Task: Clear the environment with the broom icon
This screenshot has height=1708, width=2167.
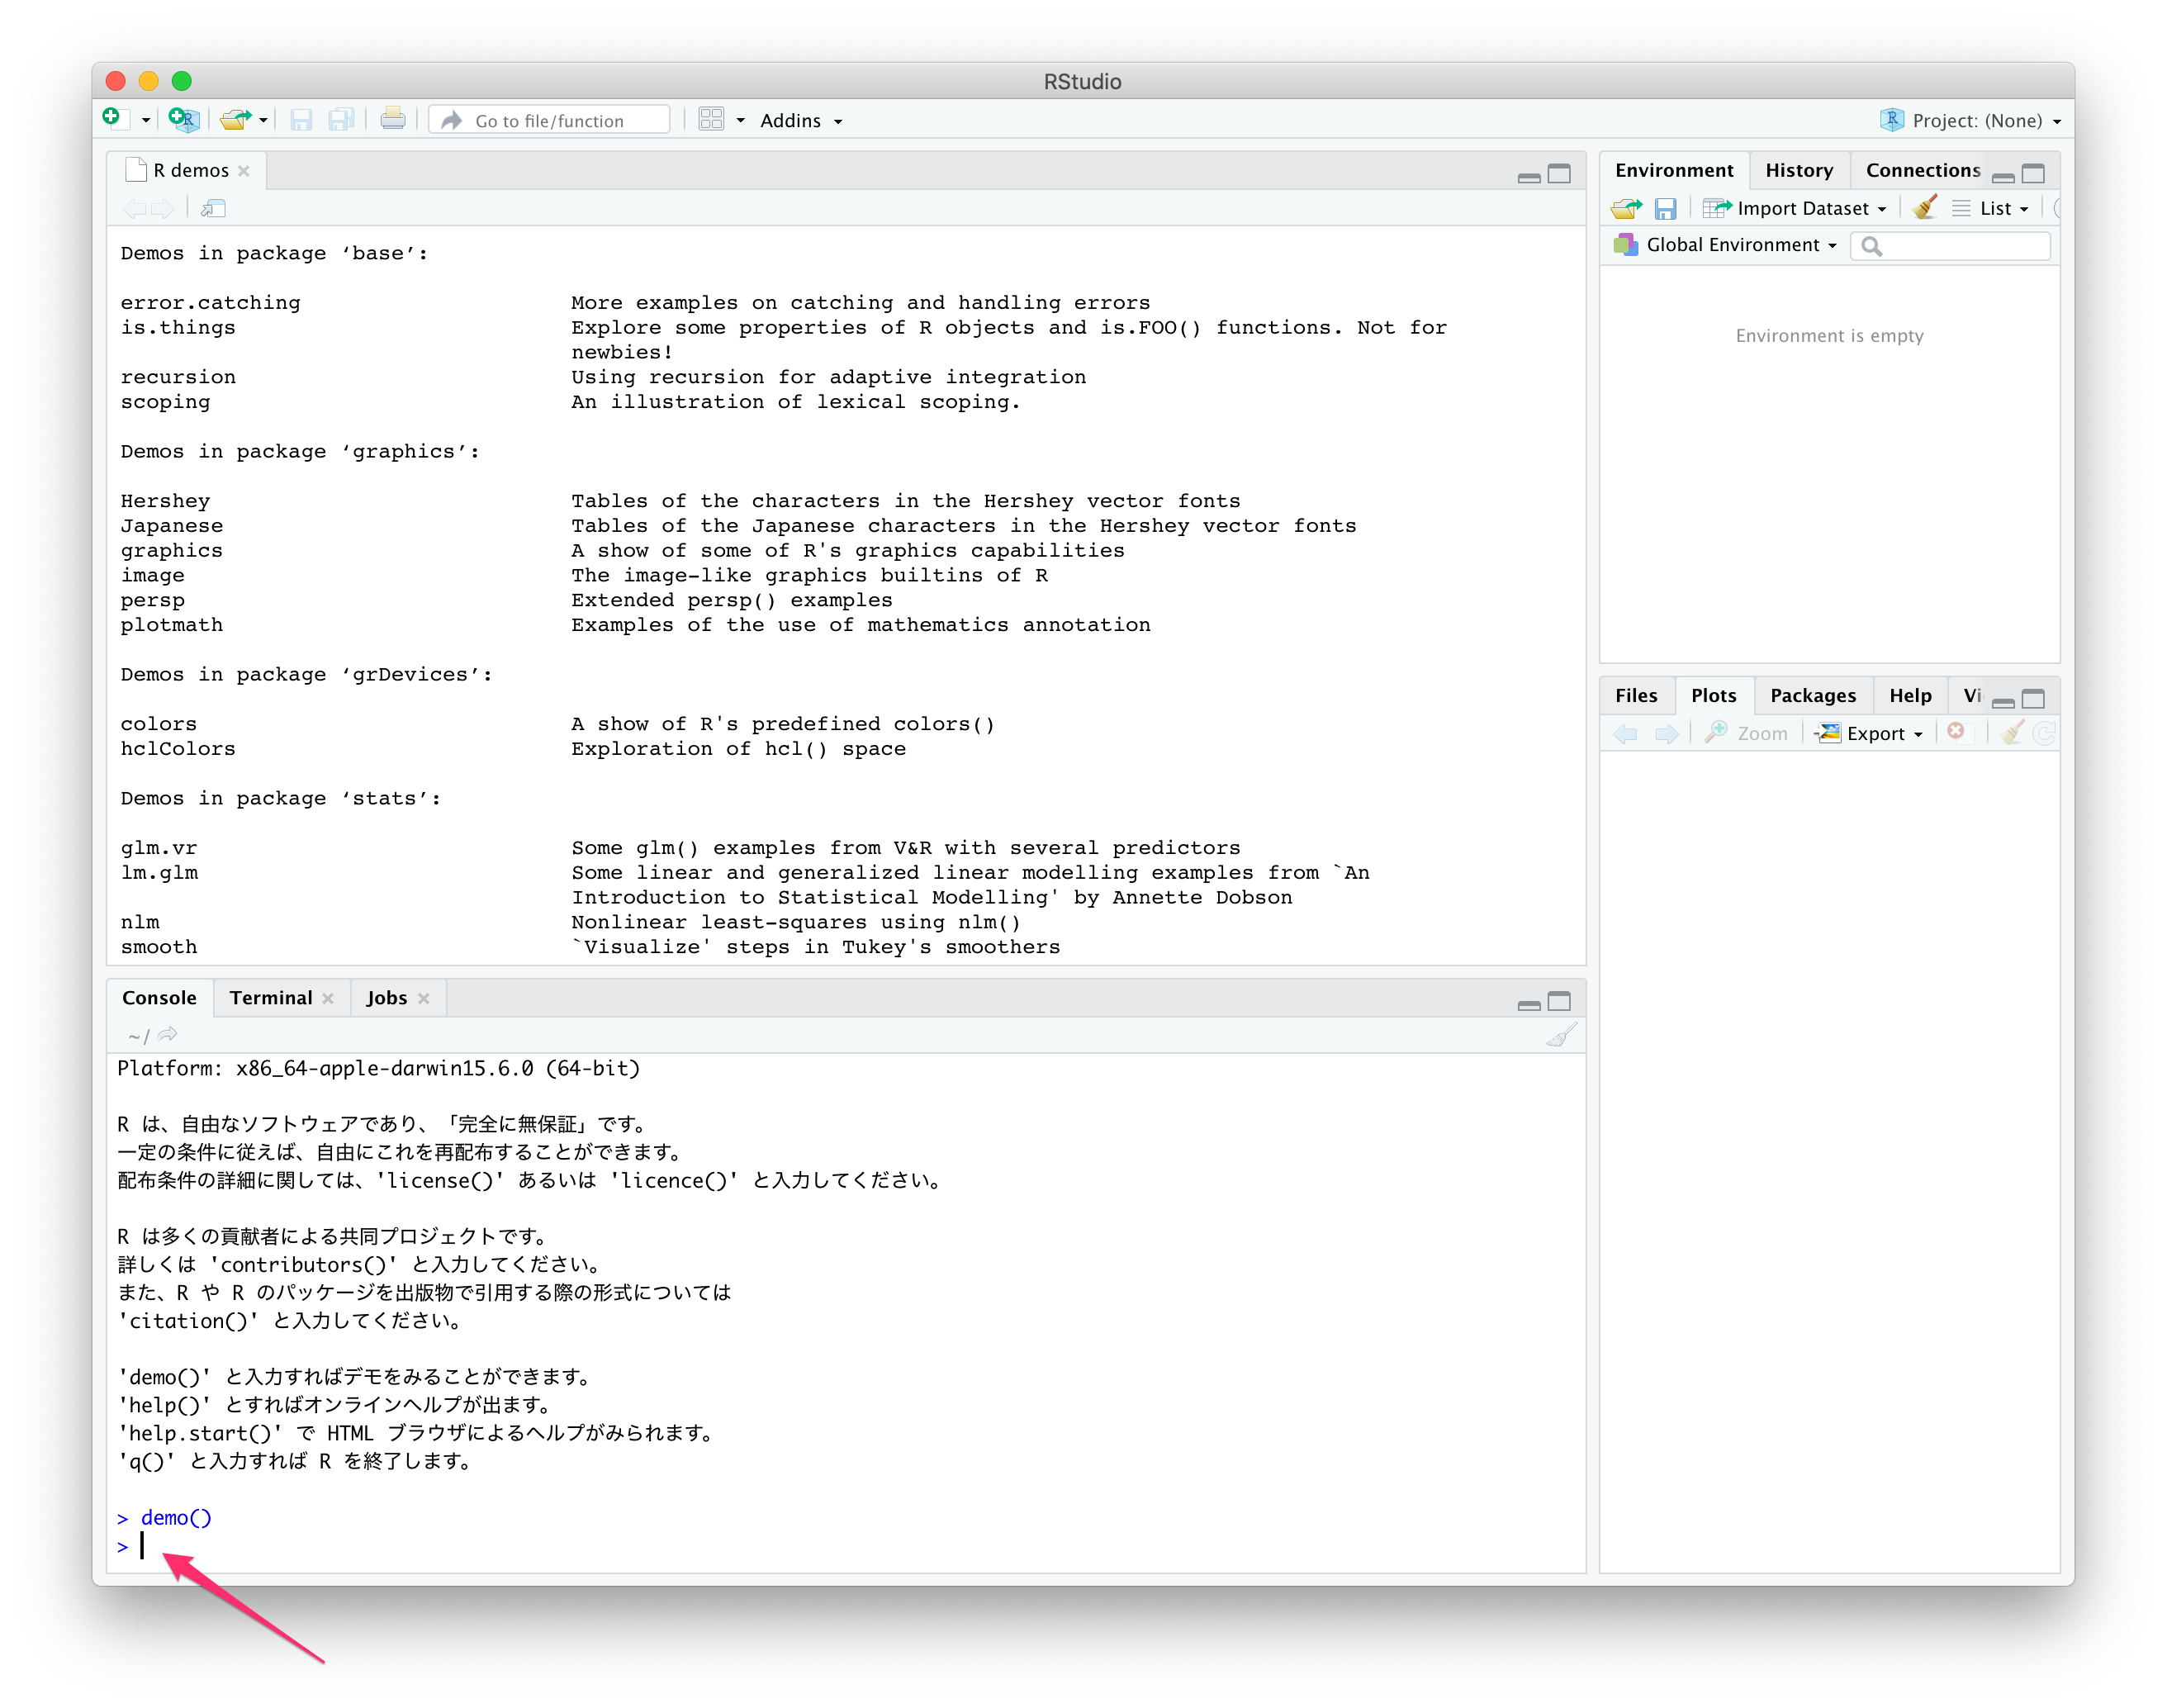Action: pos(1925,208)
